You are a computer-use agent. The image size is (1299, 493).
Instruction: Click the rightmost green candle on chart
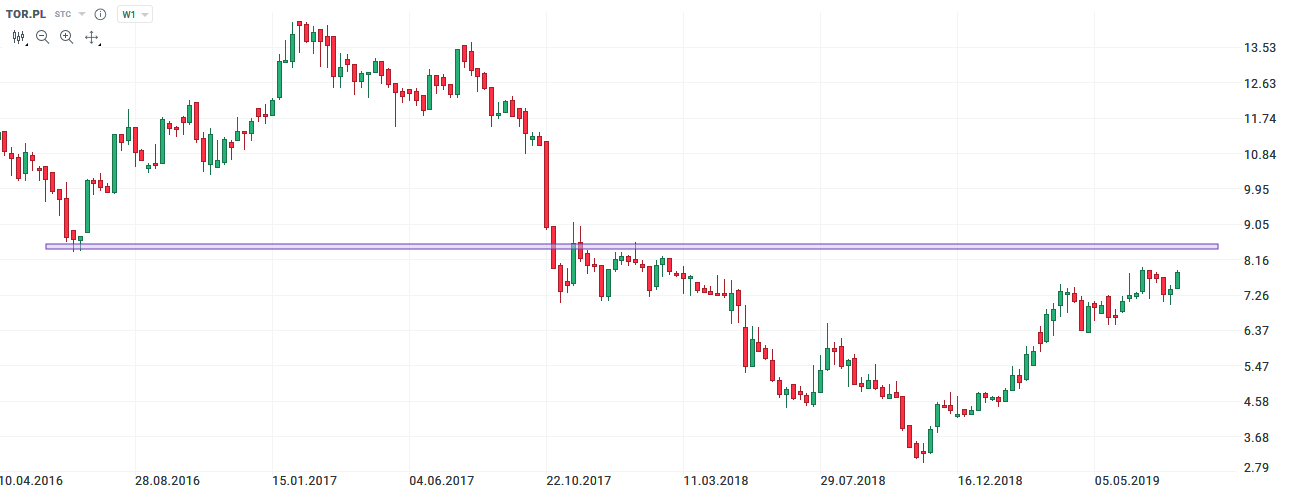point(1177,280)
